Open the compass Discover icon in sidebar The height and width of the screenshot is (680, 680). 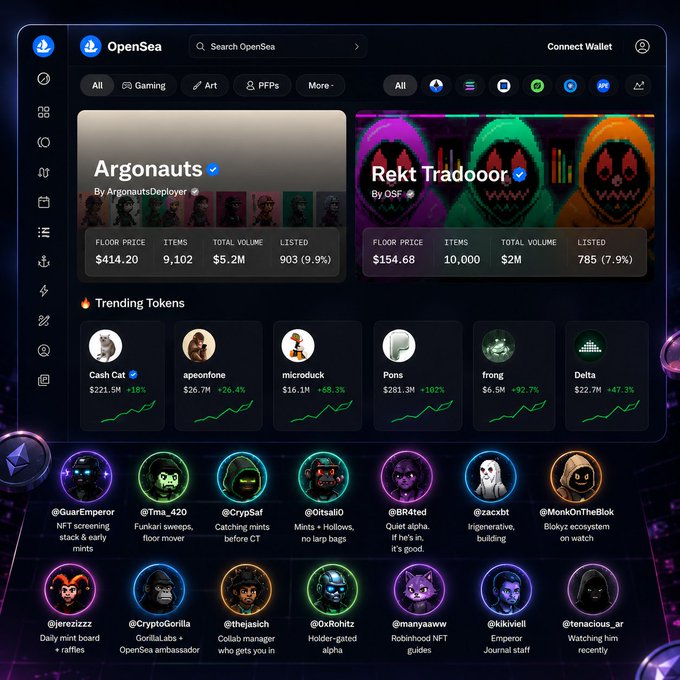coord(44,79)
